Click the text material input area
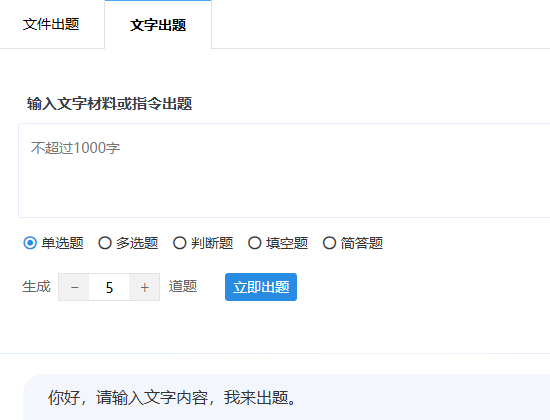Viewport: 550px width, 420px height. coord(284,171)
